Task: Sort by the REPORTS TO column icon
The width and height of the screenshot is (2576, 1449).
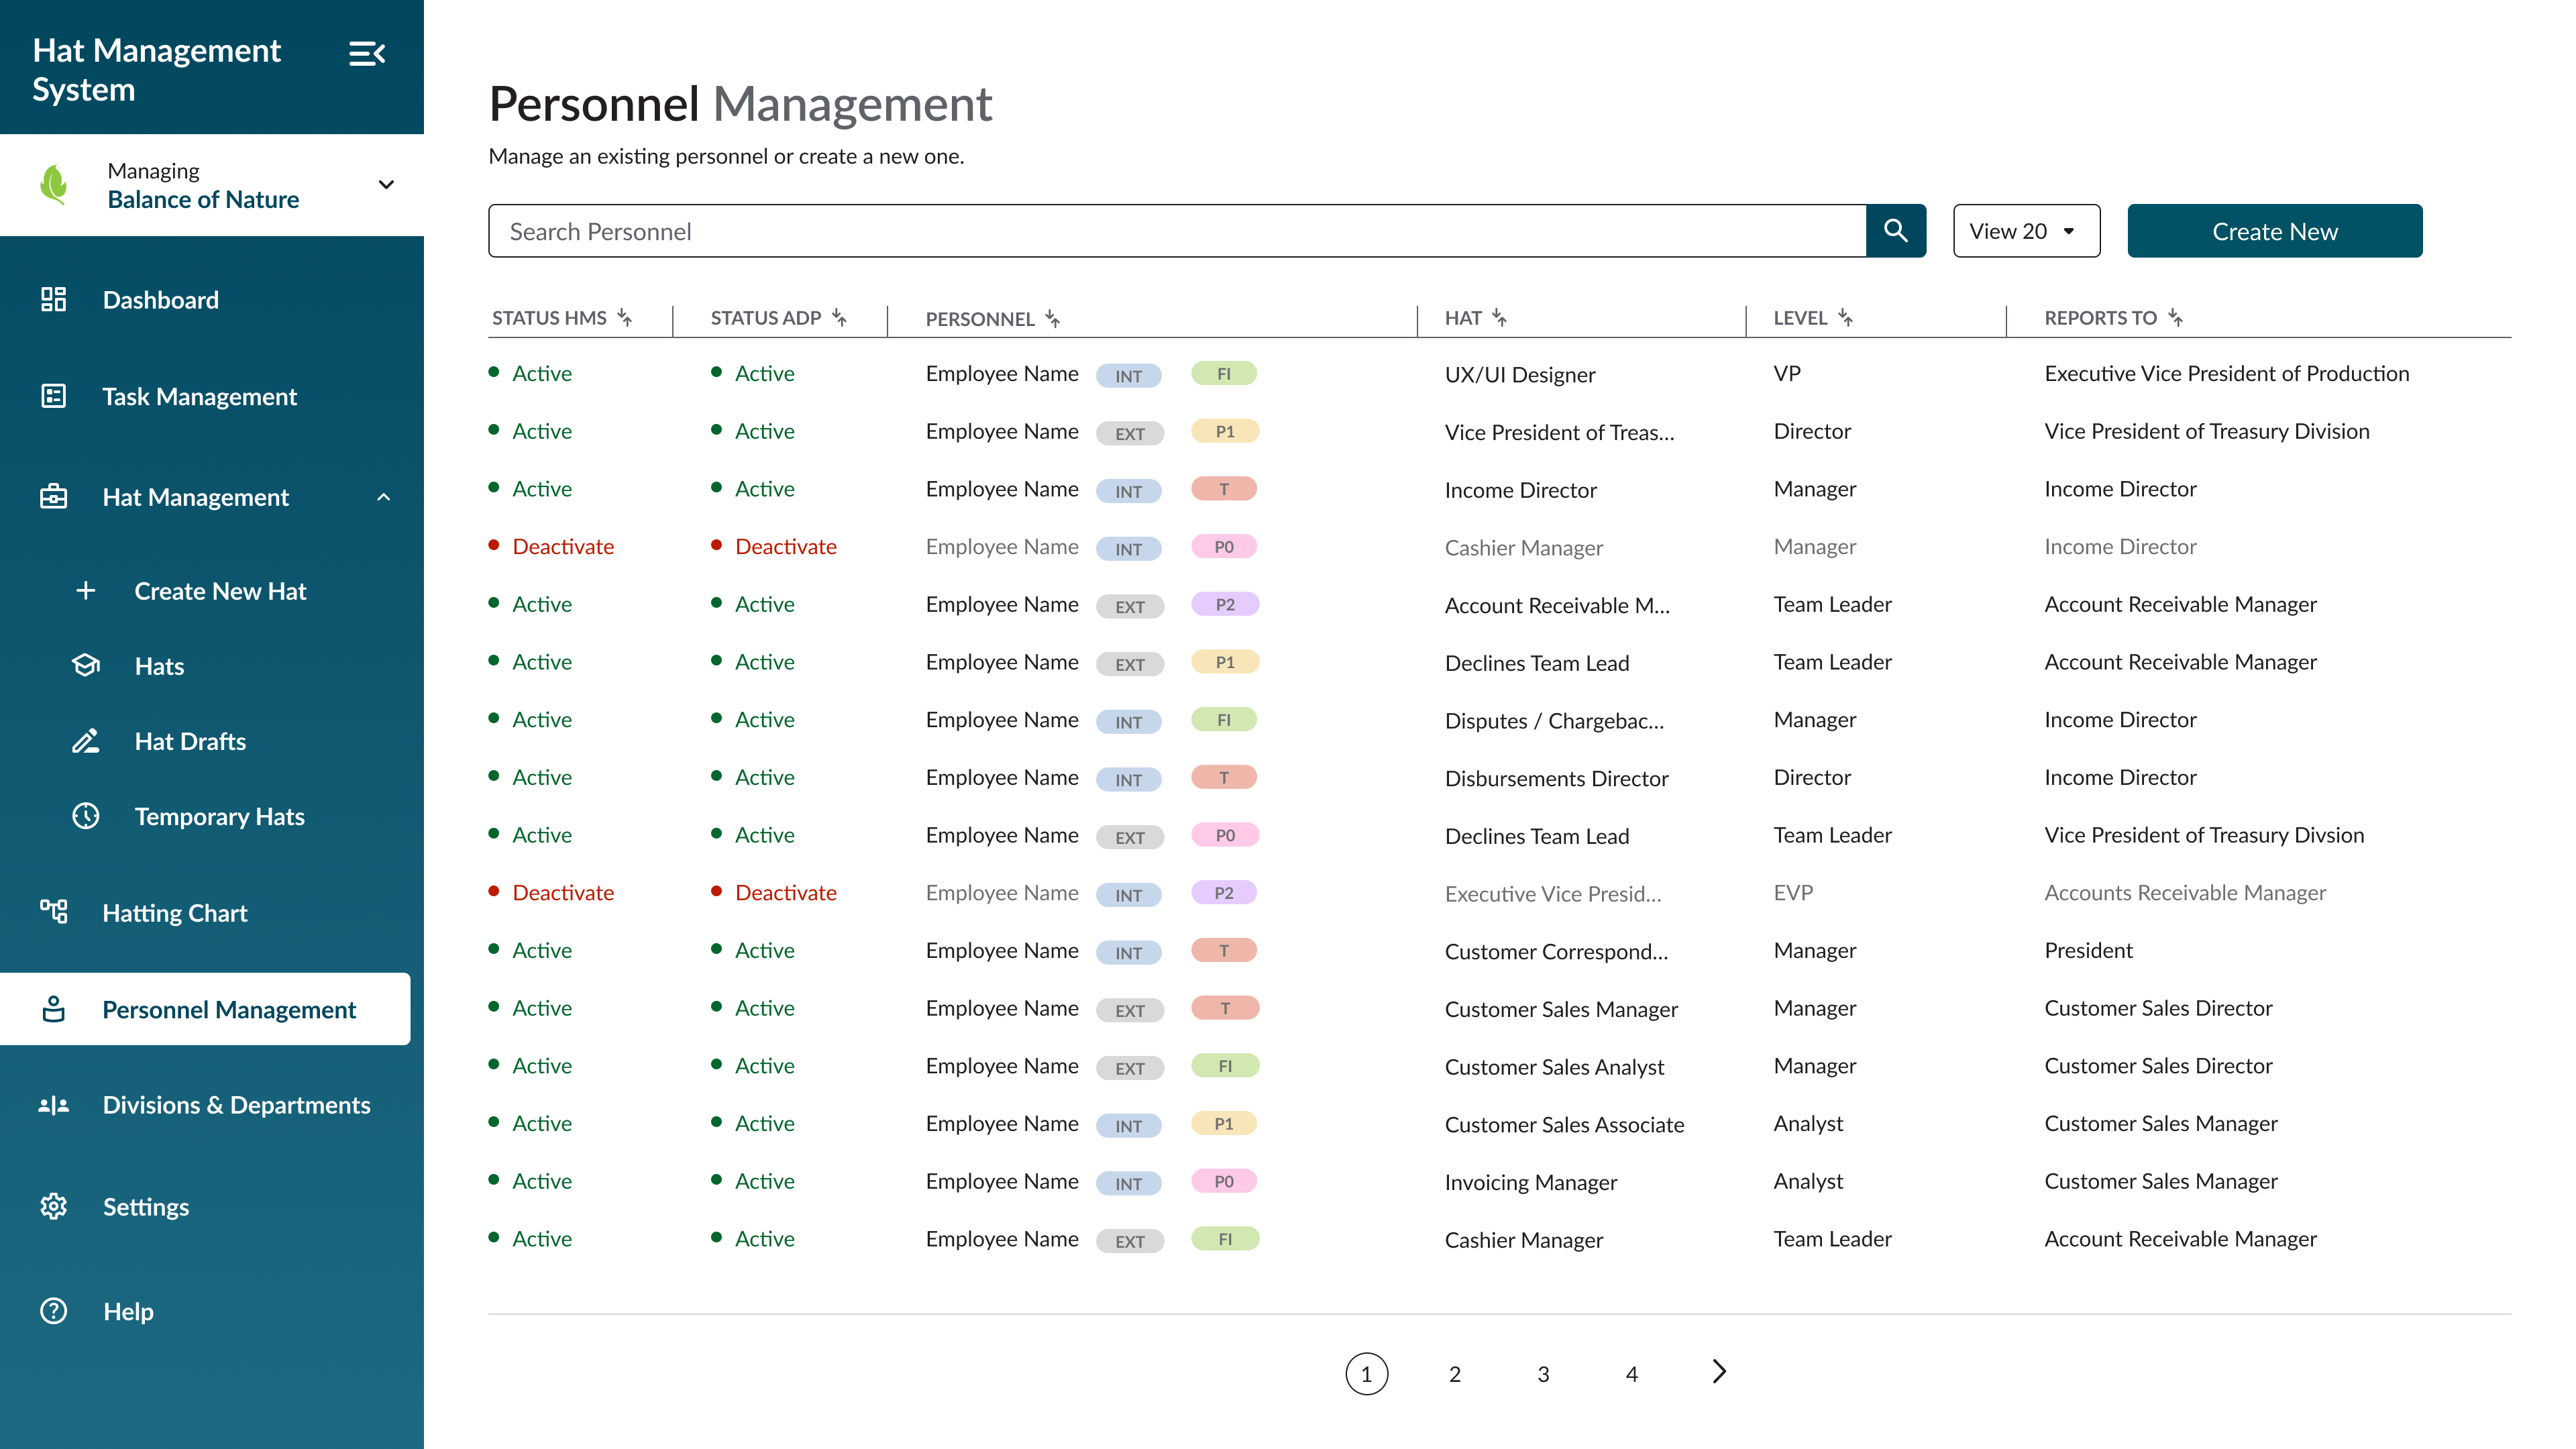Action: coord(2175,318)
